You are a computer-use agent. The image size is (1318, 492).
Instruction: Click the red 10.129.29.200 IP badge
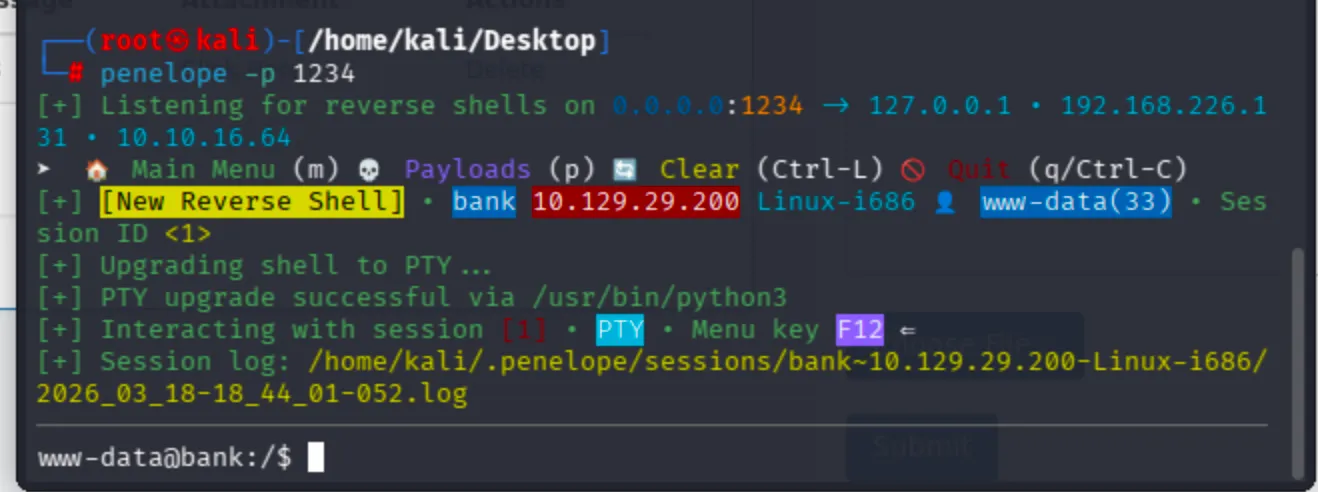[636, 202]
